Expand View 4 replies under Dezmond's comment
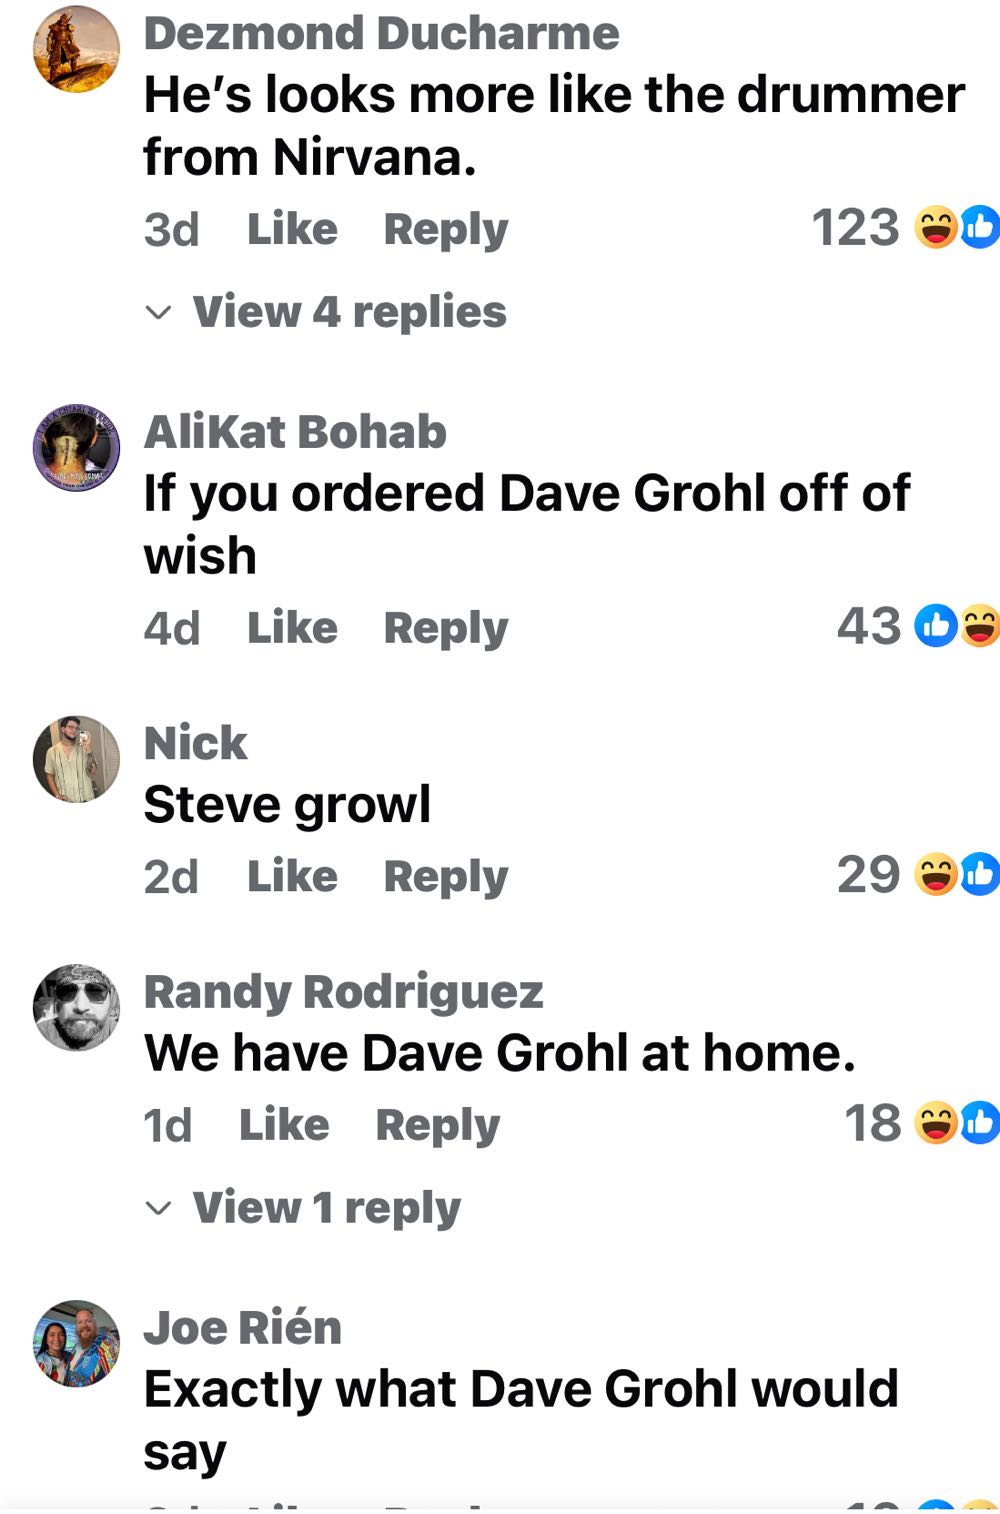1000x1514 pixels. click(x=327, y=312)
